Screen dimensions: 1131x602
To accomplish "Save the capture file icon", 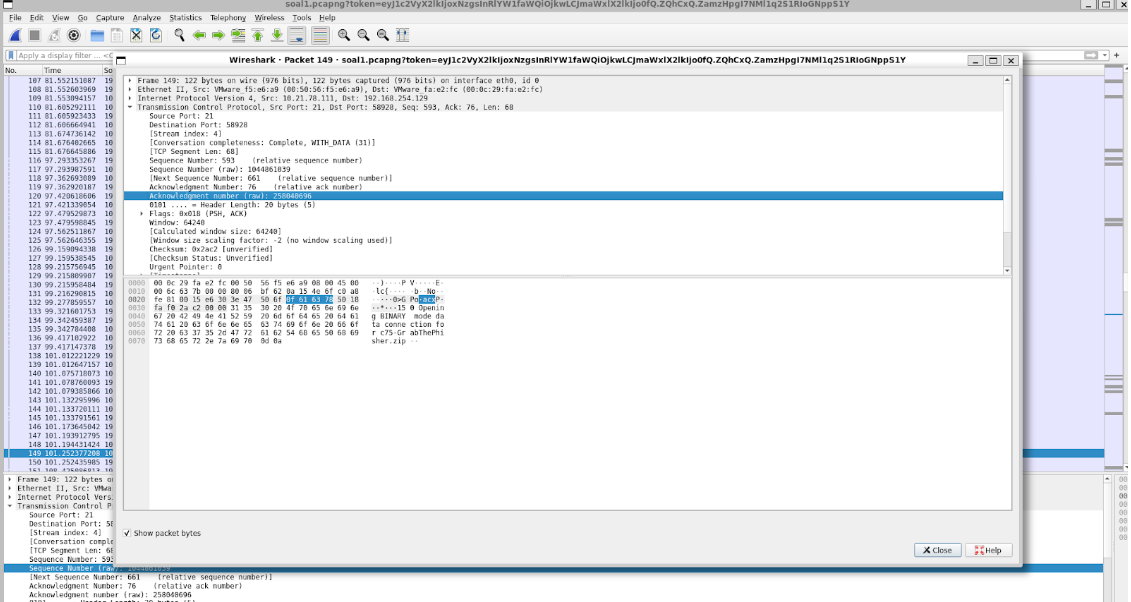I will click(116, 35).
